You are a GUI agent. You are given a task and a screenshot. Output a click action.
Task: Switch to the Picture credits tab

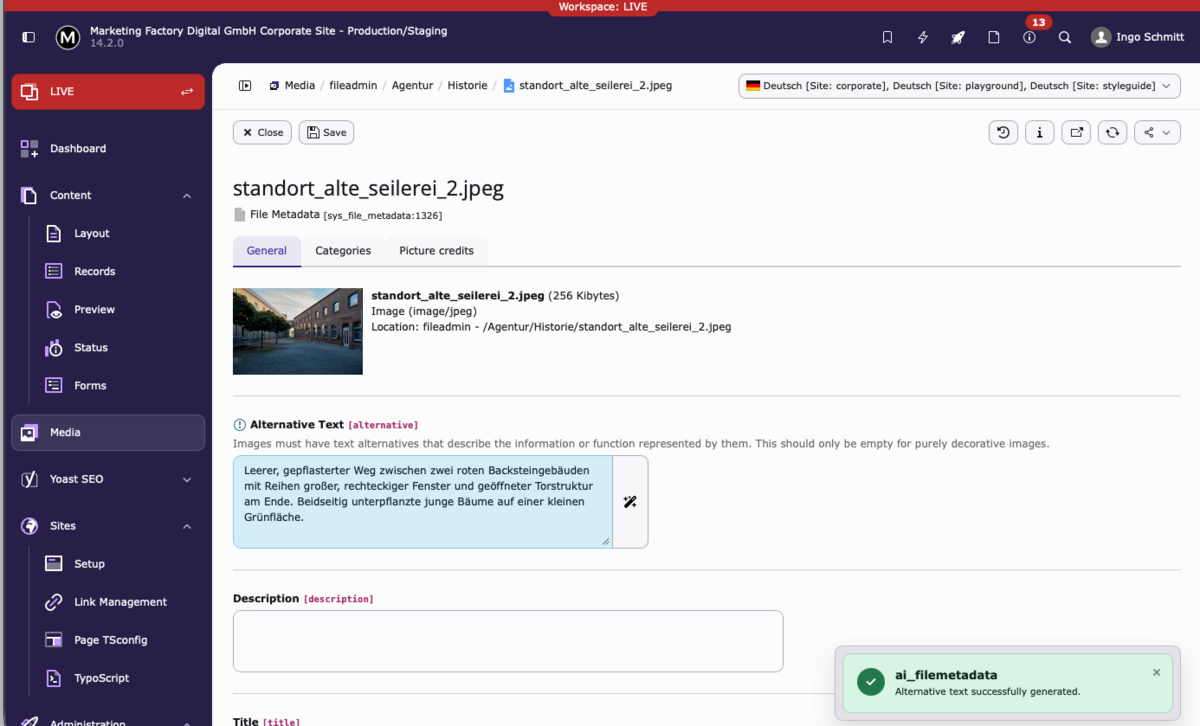436,251
